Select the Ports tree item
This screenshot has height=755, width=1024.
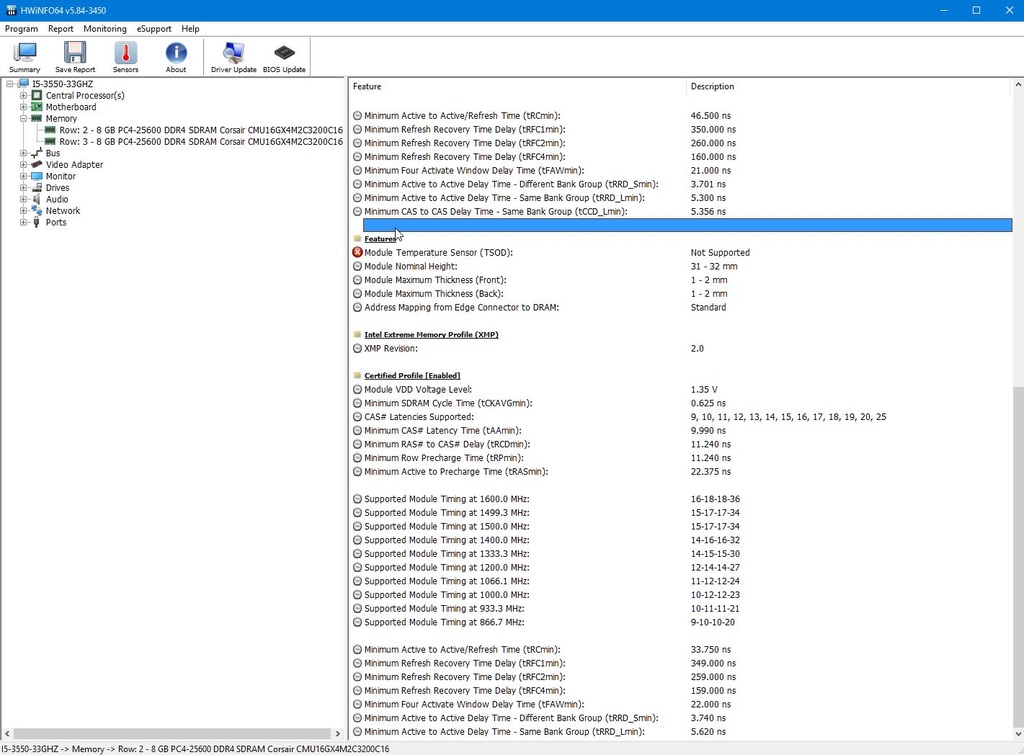(x=56, y=222)
